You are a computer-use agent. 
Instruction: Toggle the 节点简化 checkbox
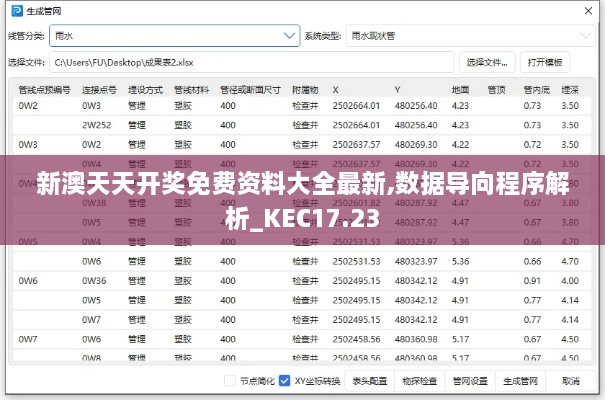[230, 381]
